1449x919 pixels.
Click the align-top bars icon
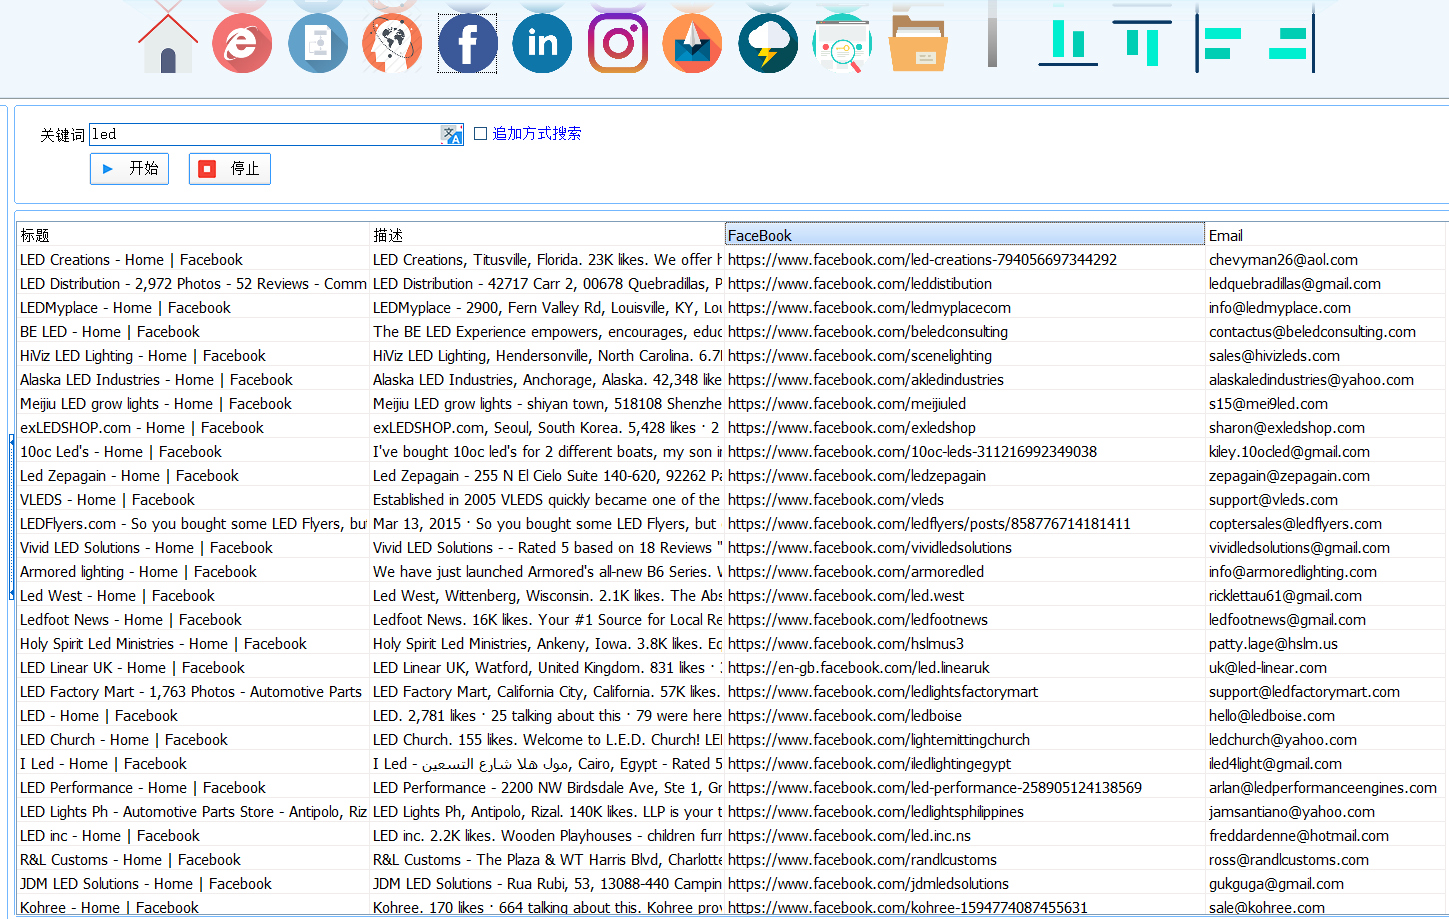tap(1142, 43)
